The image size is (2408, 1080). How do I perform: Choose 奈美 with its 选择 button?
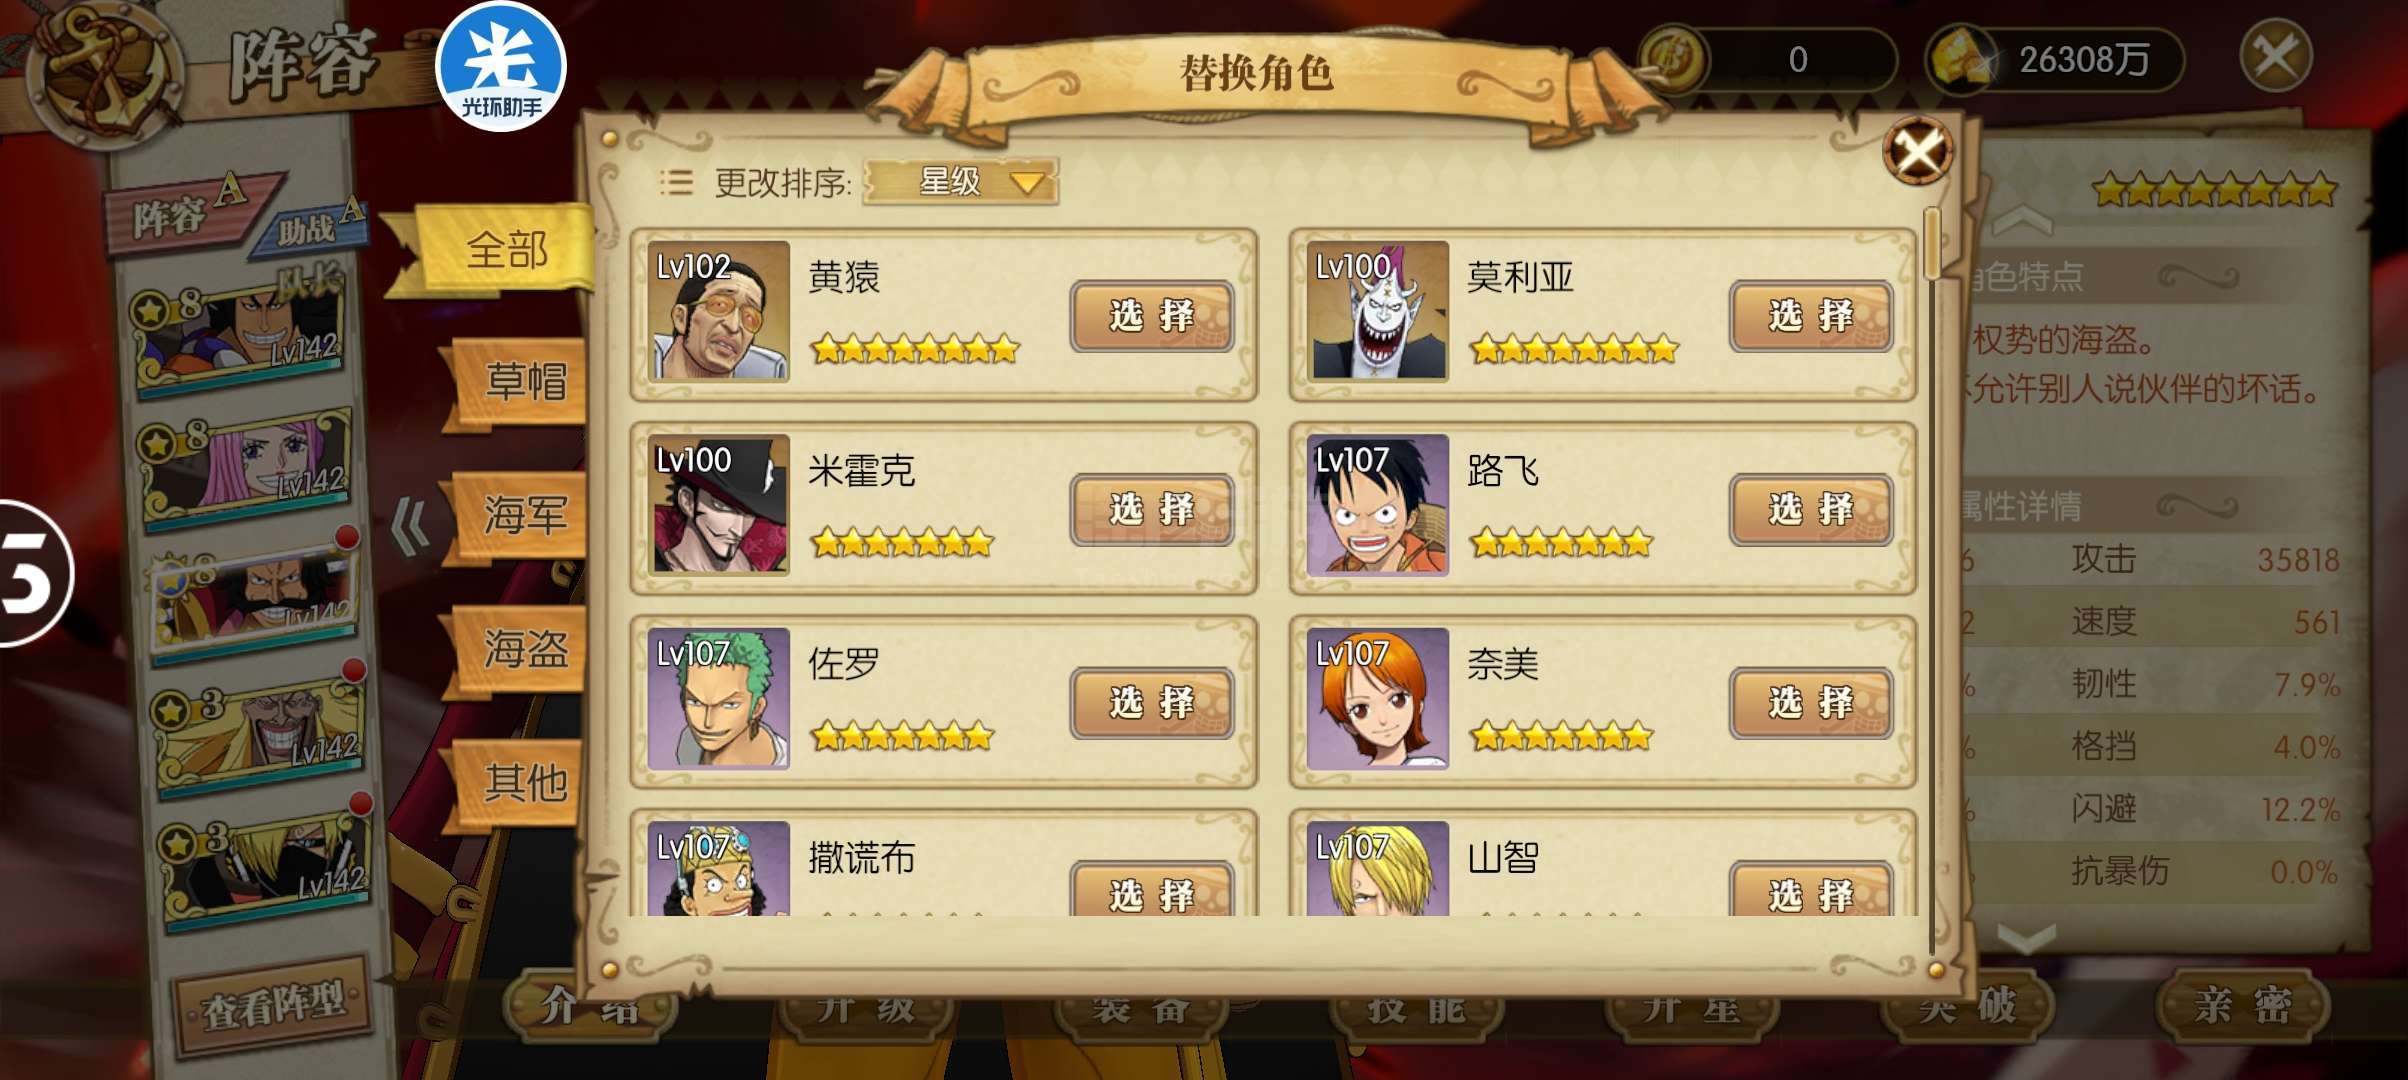click(1811, 703)
